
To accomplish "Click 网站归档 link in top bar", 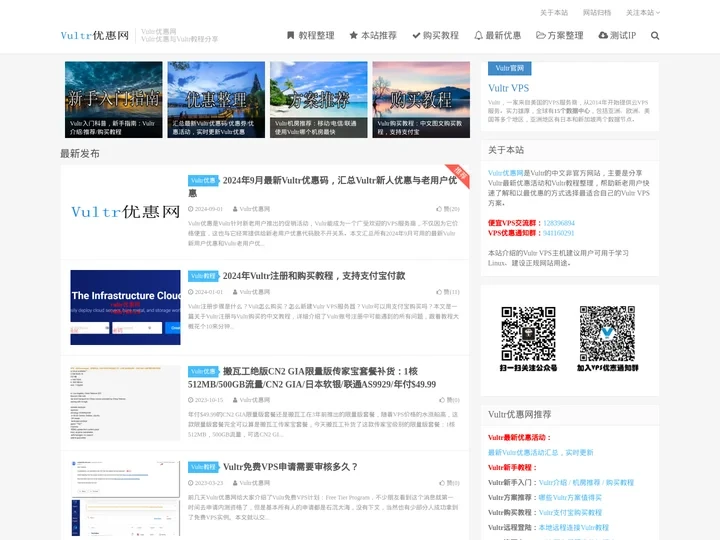I will click(597, 13).
